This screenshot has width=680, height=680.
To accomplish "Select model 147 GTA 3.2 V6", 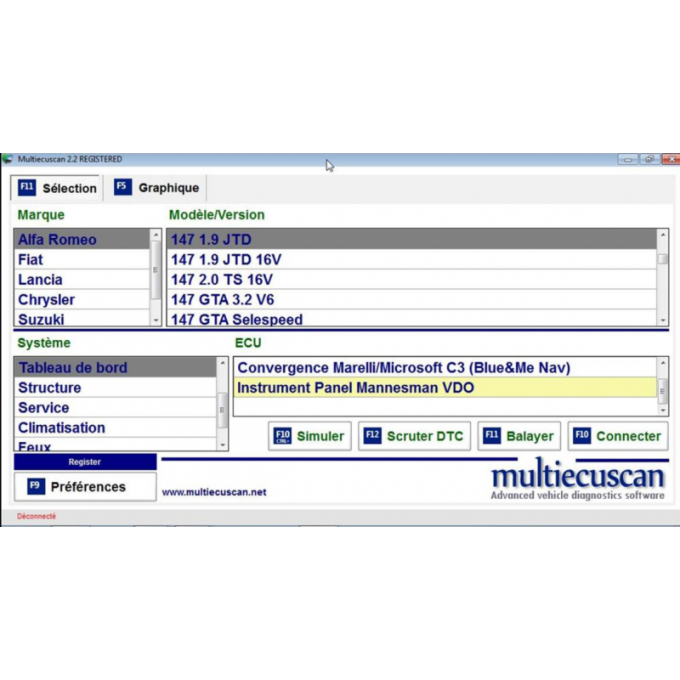I will pos(412,299).
